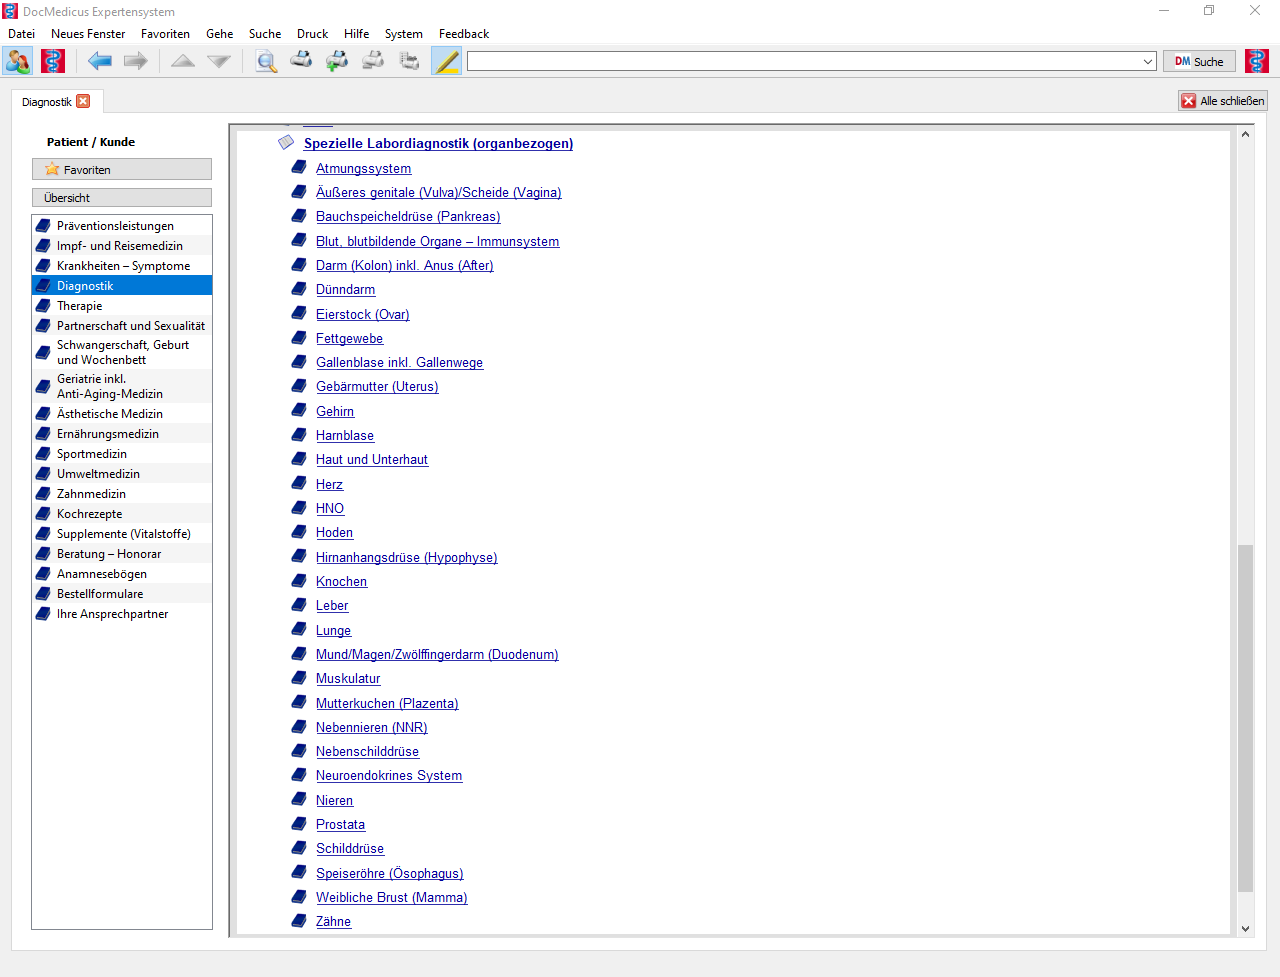This screenshot has height=977, width=1280.
Task: Select Krankheiten – Symptome in sidebar
Action: [x=122, y=266]
